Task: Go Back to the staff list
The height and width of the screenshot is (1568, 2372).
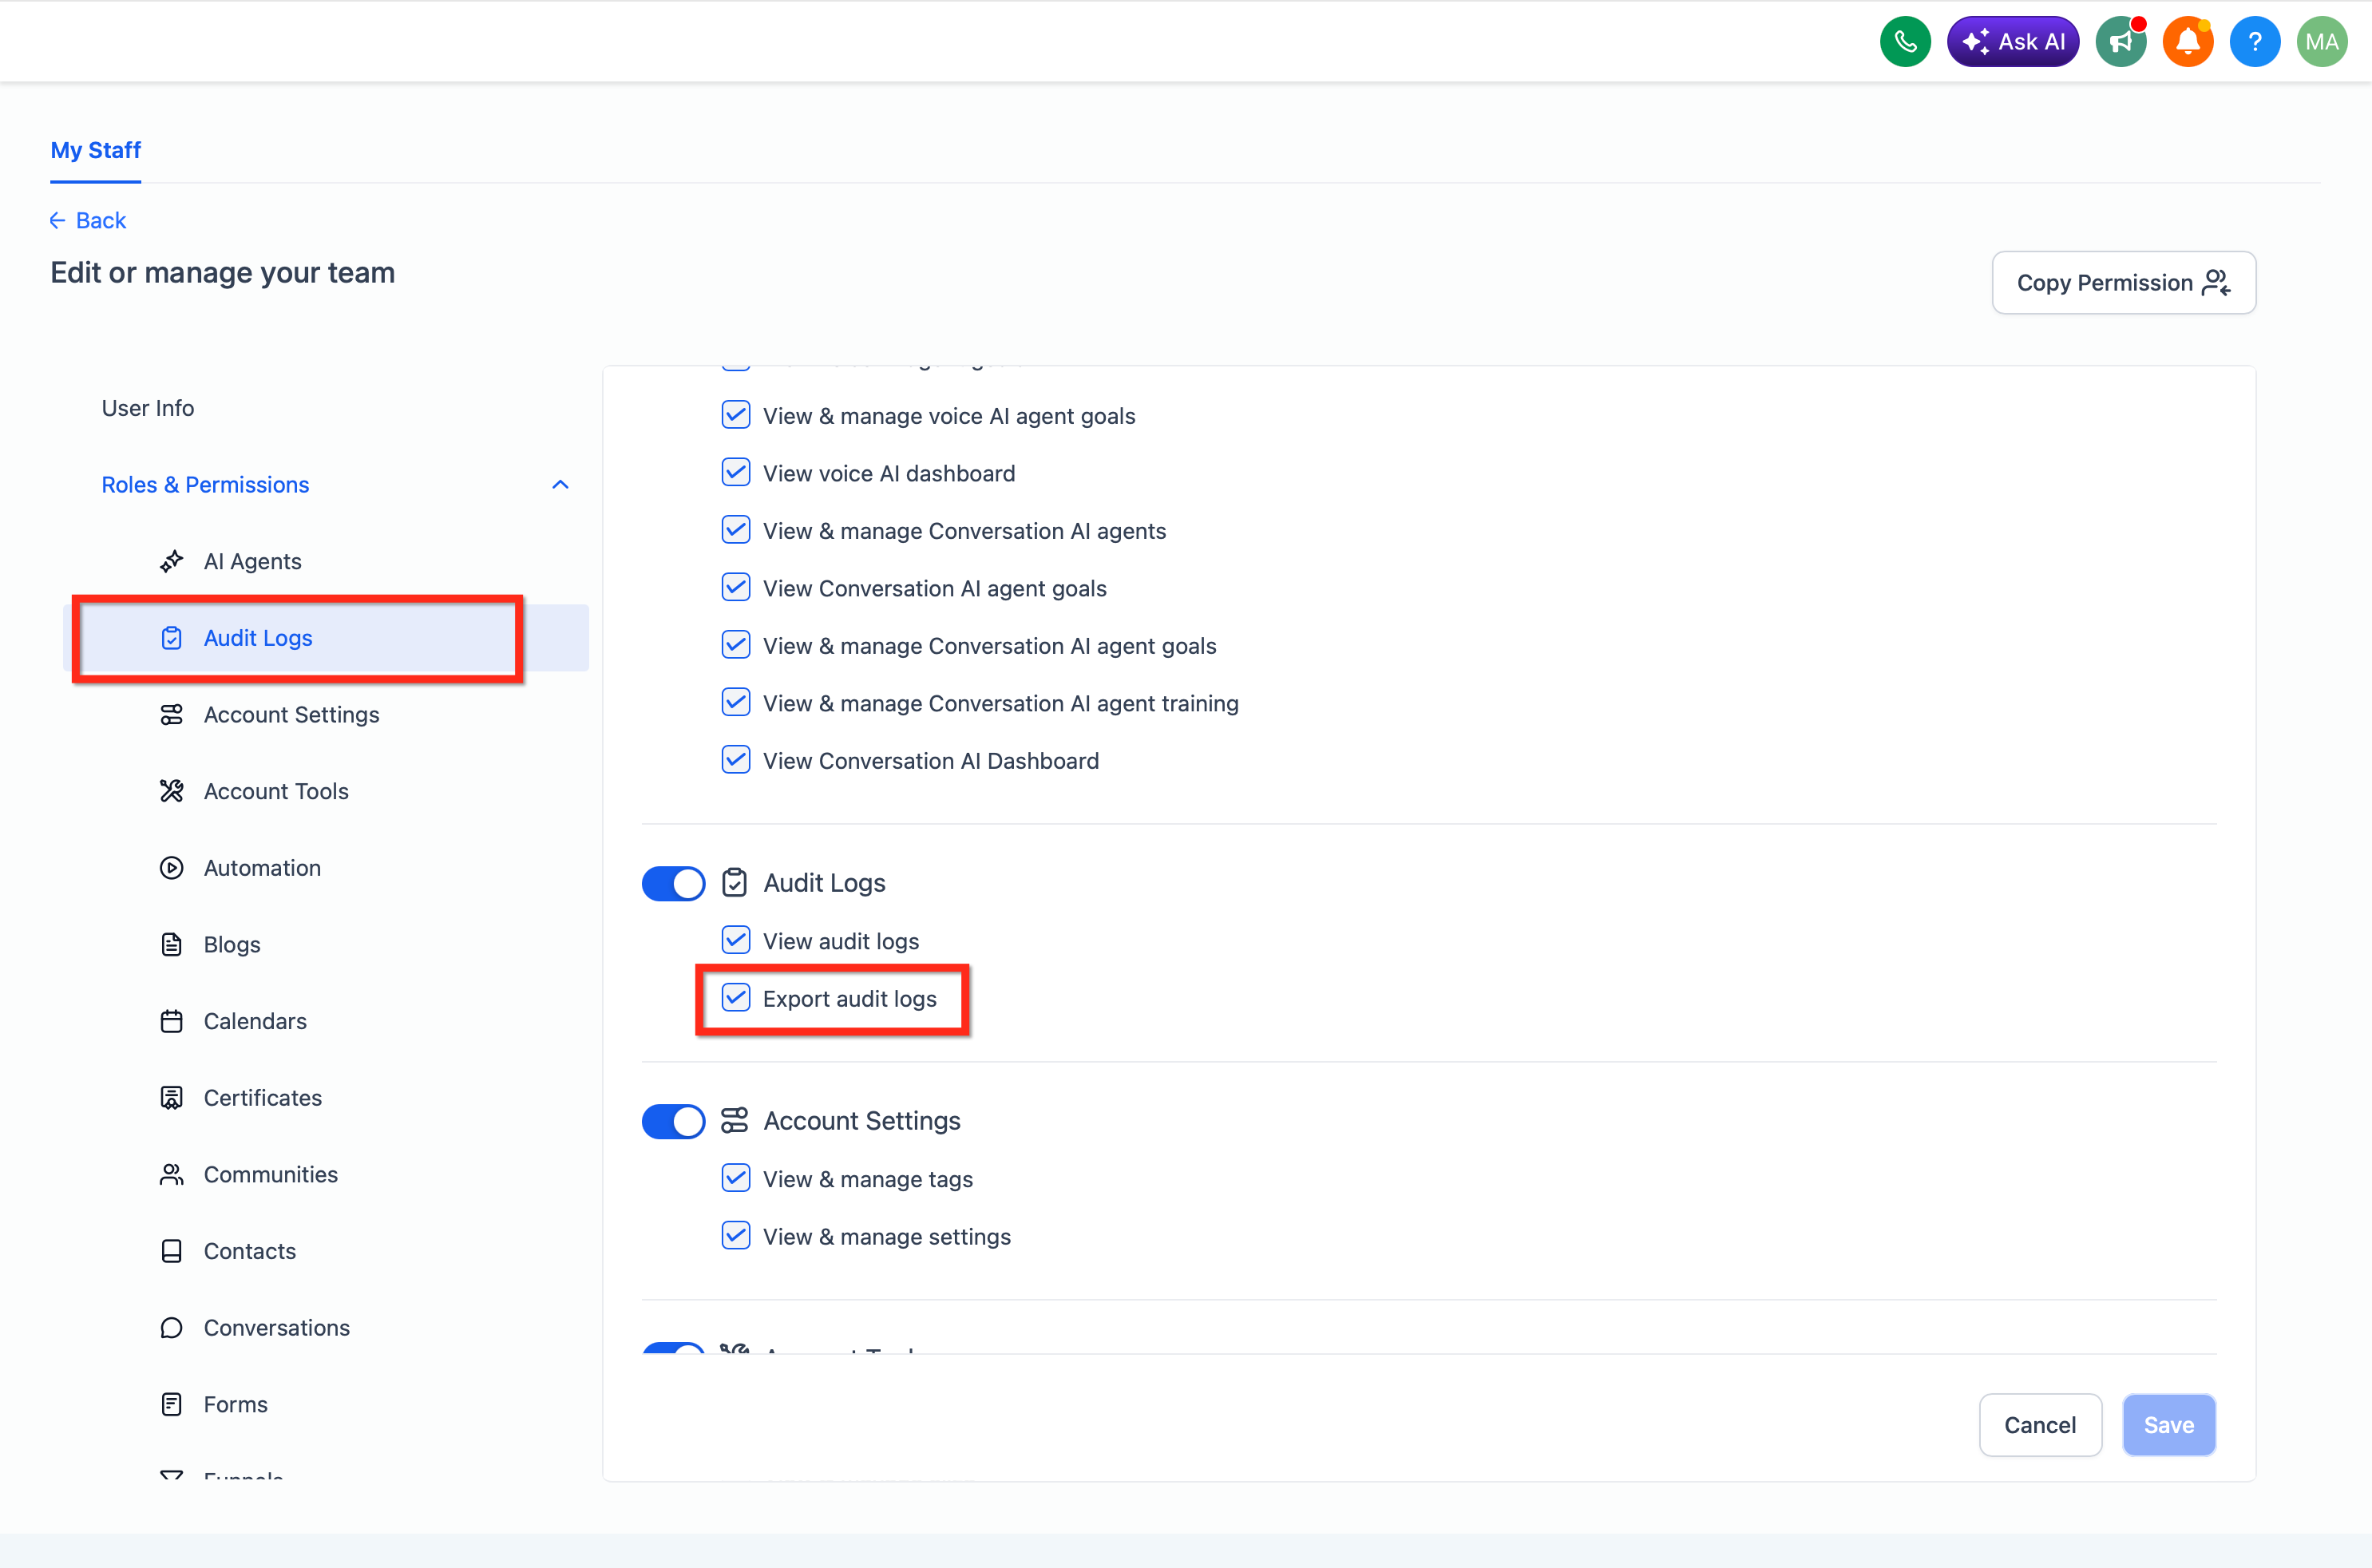Action: 88,220
